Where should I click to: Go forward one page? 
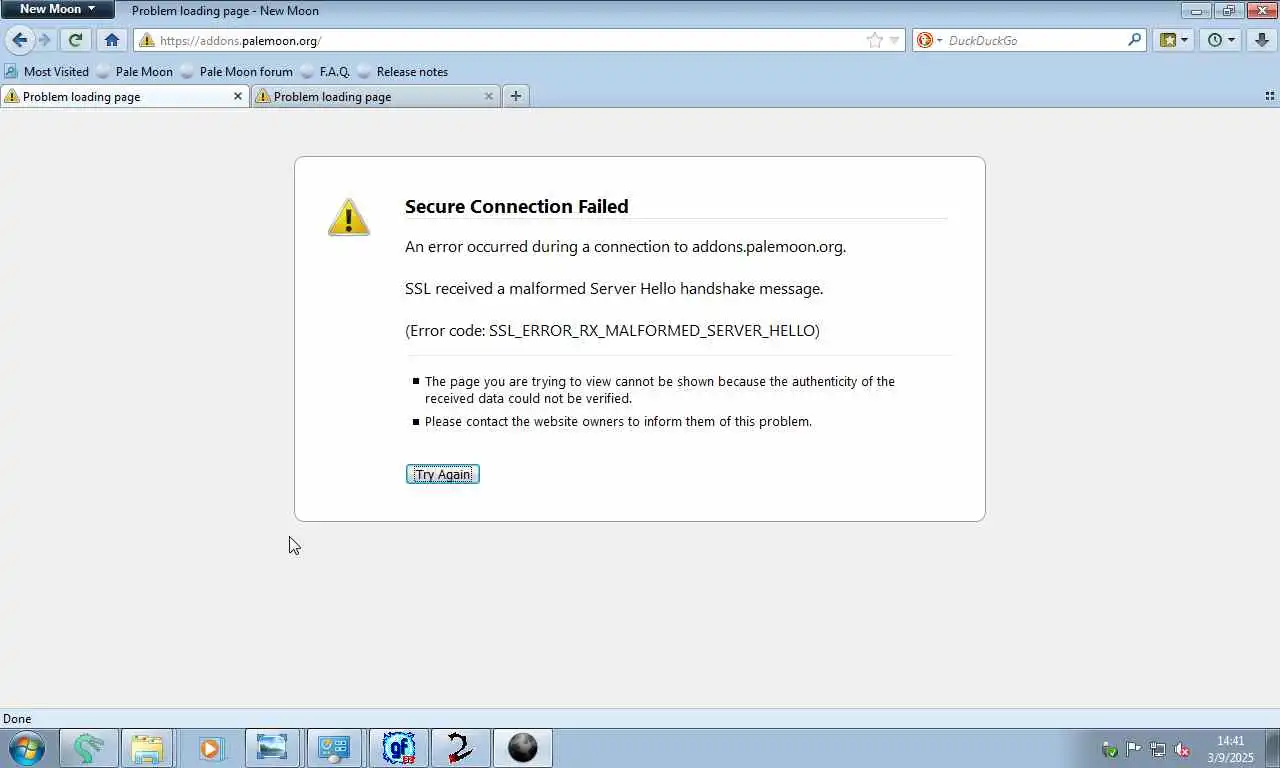(44, 40)
